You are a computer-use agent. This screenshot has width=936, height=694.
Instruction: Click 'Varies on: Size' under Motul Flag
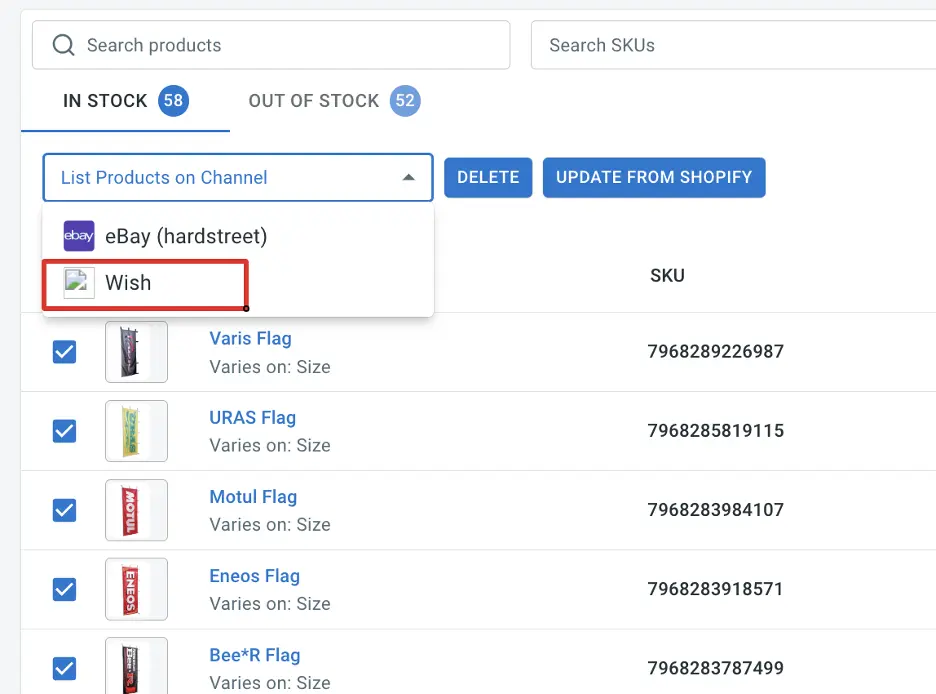click(x=270, y=525)
